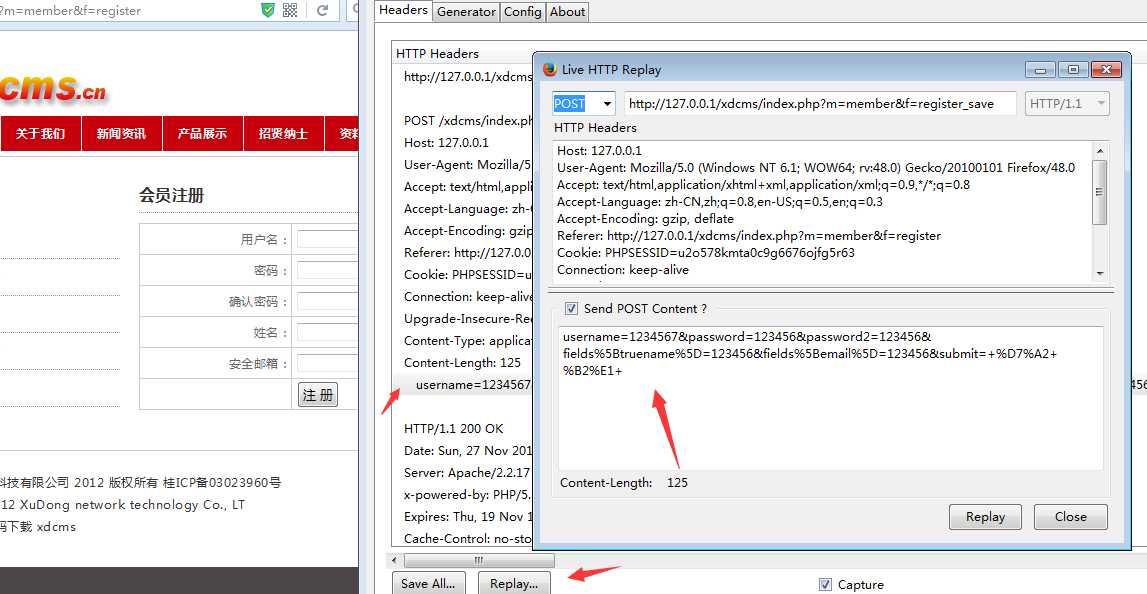
Task: Click the Firefox icon in Live HTTP Replay title
Action: [x=549, y=70]
